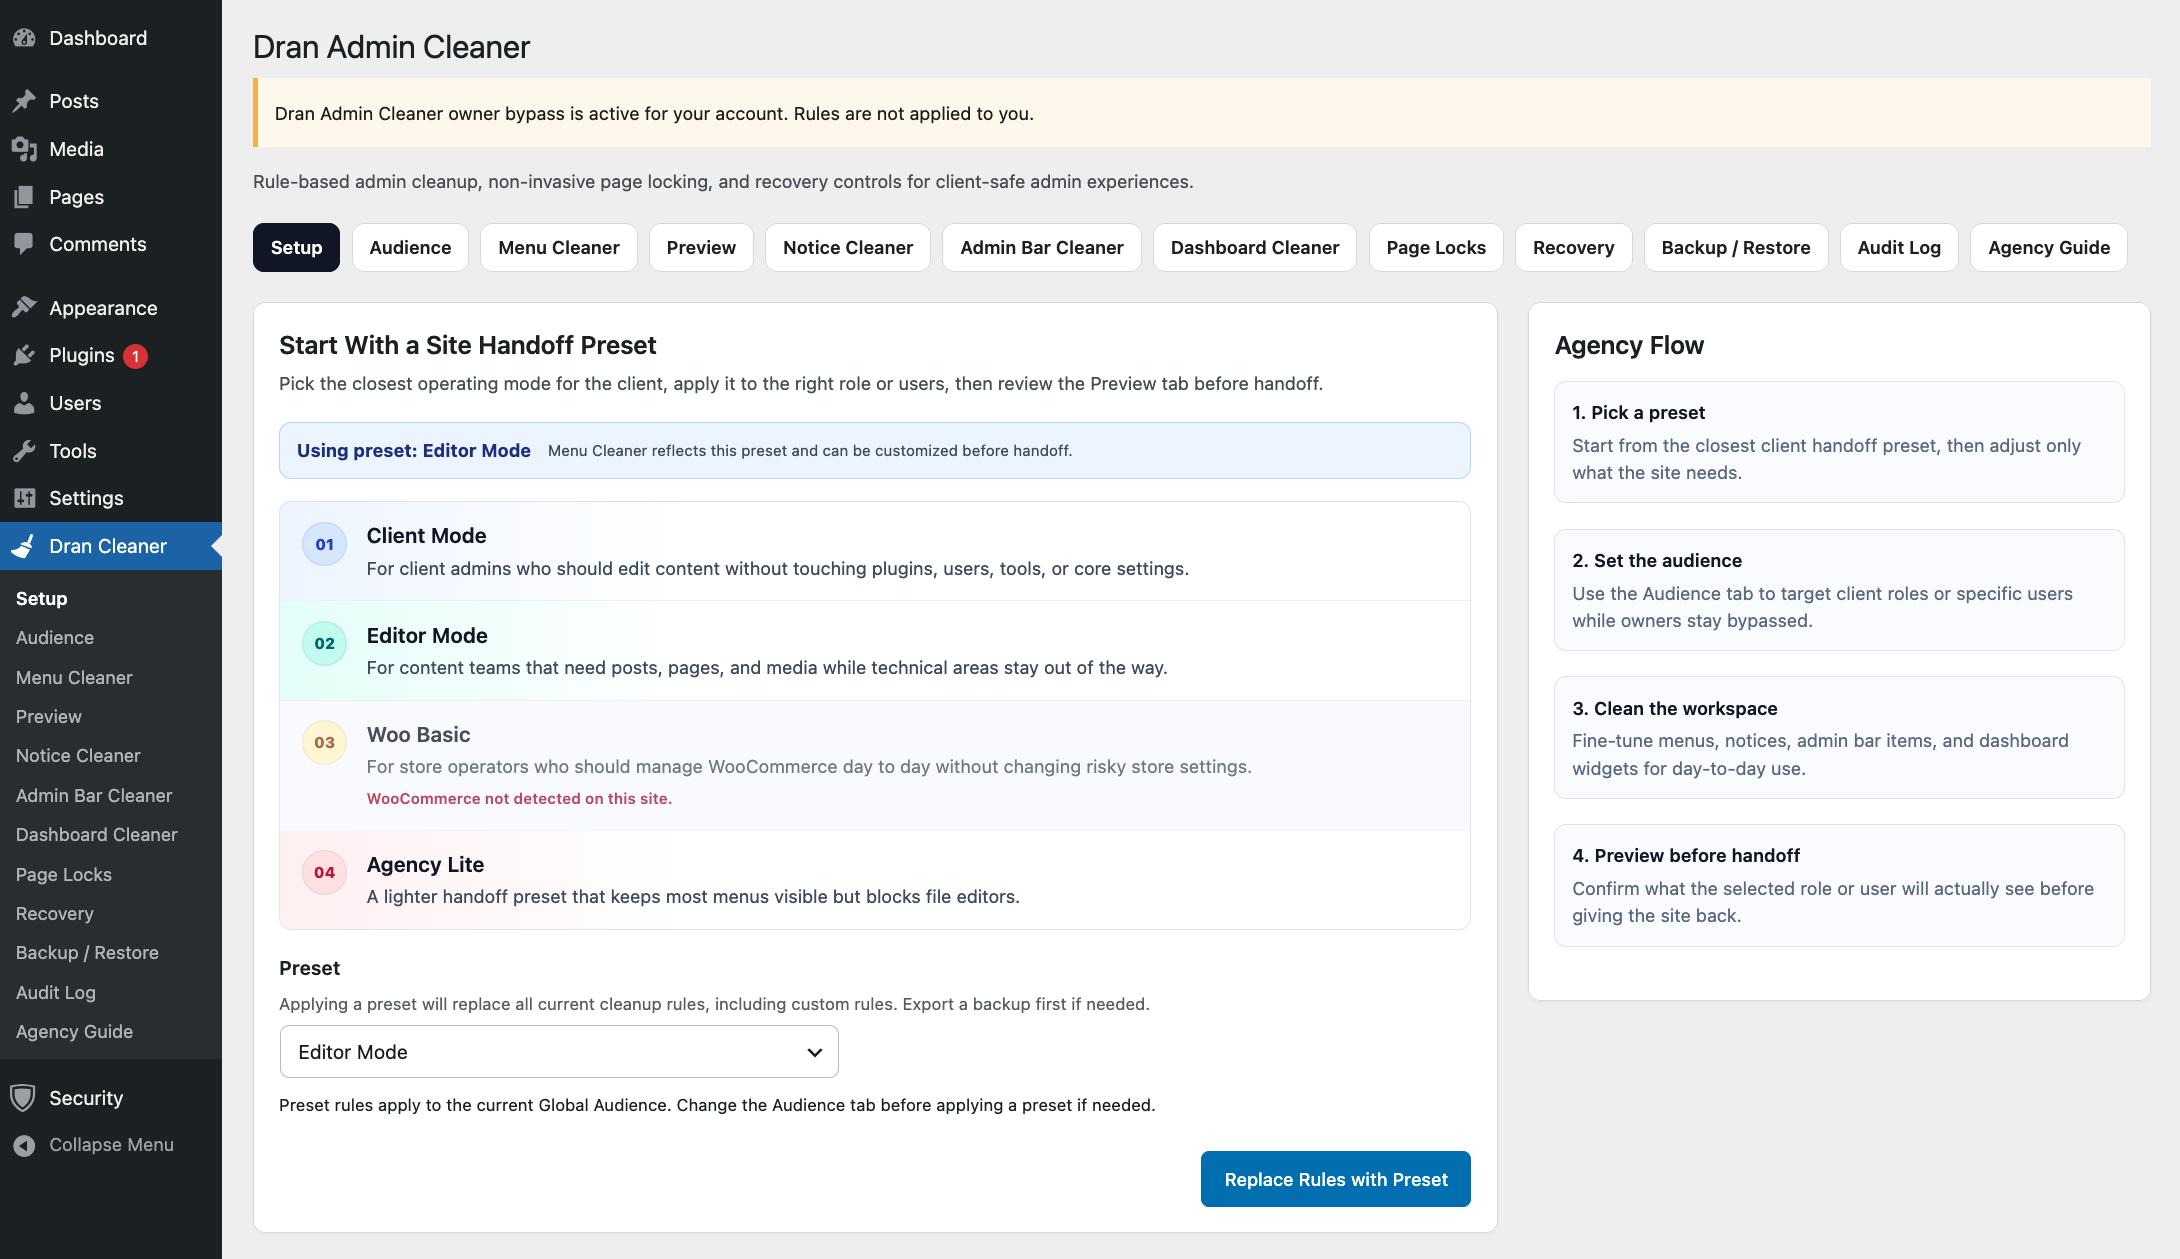Screen dimensions: 2180x1259
Task: Open Backup / Restore in sidebar submenu
Action: (87, 952)
